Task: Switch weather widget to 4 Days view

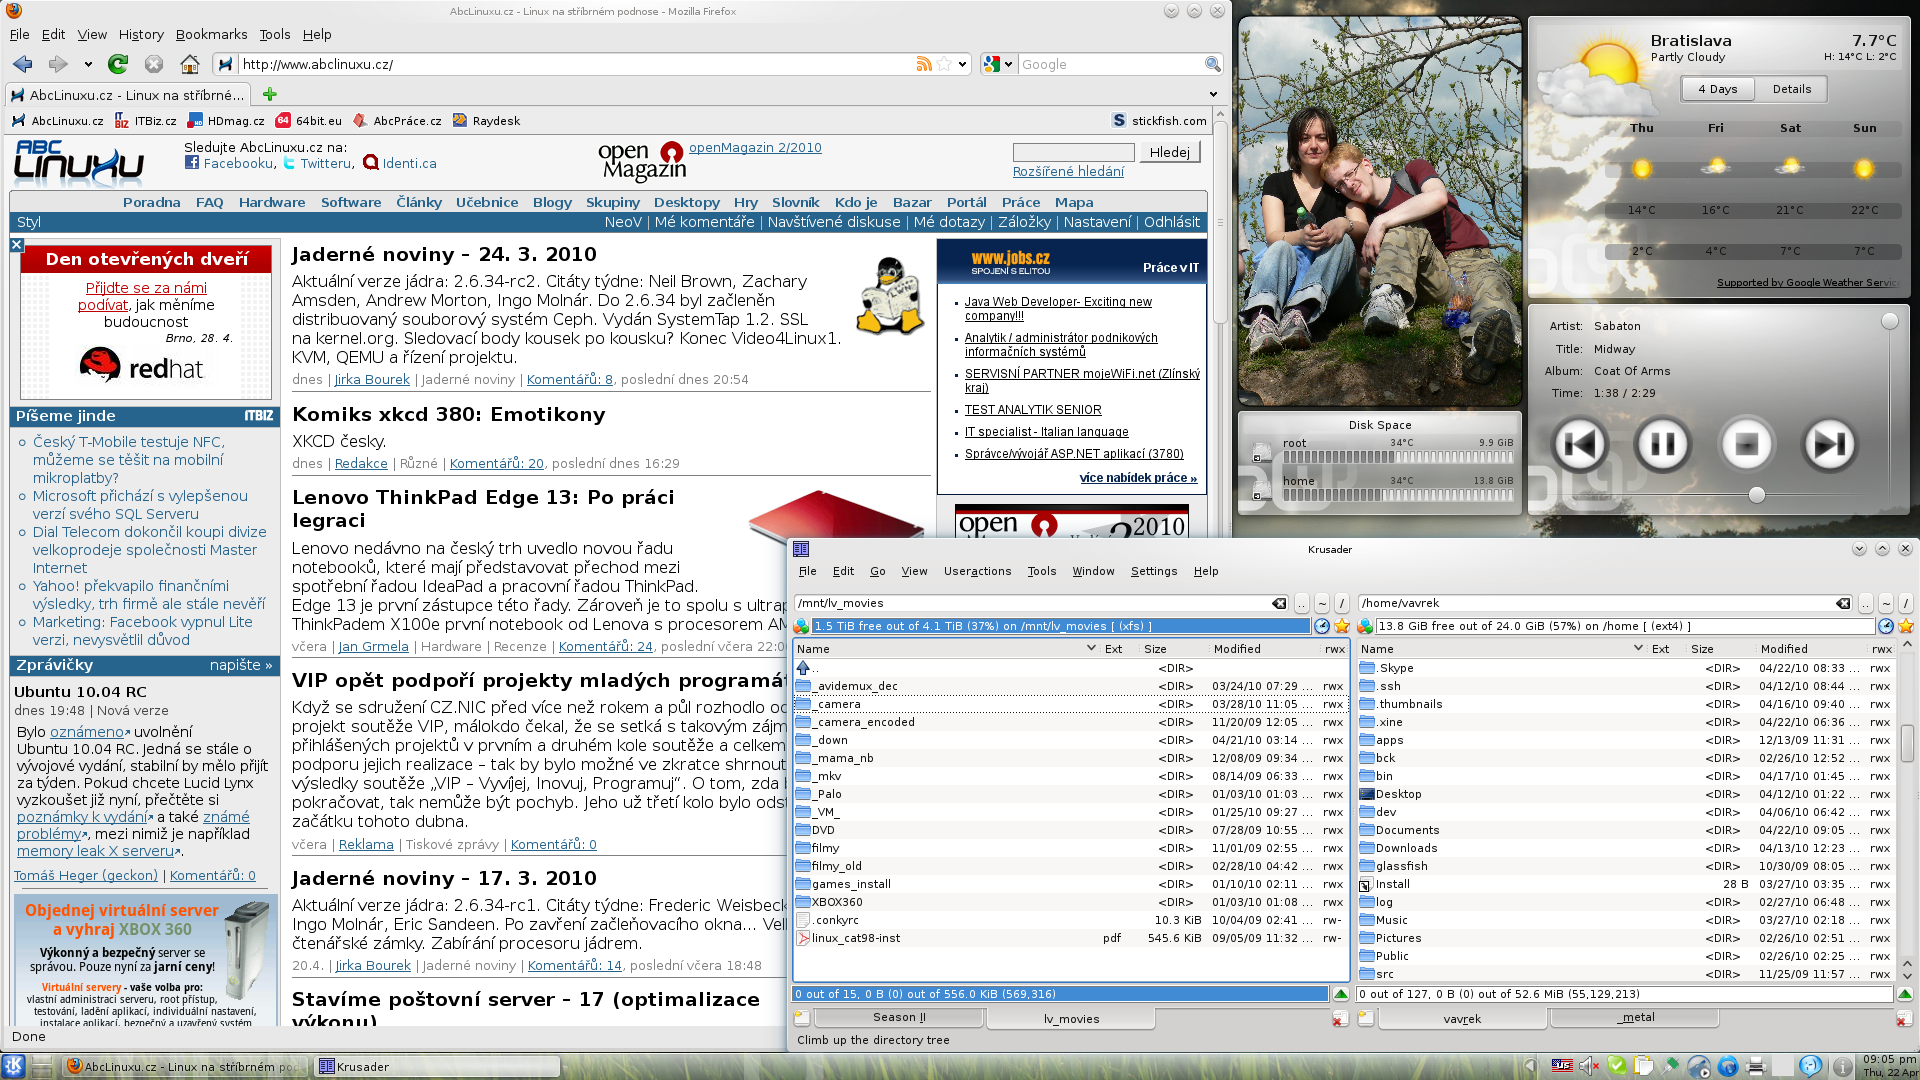Action: pos(1717,89)
